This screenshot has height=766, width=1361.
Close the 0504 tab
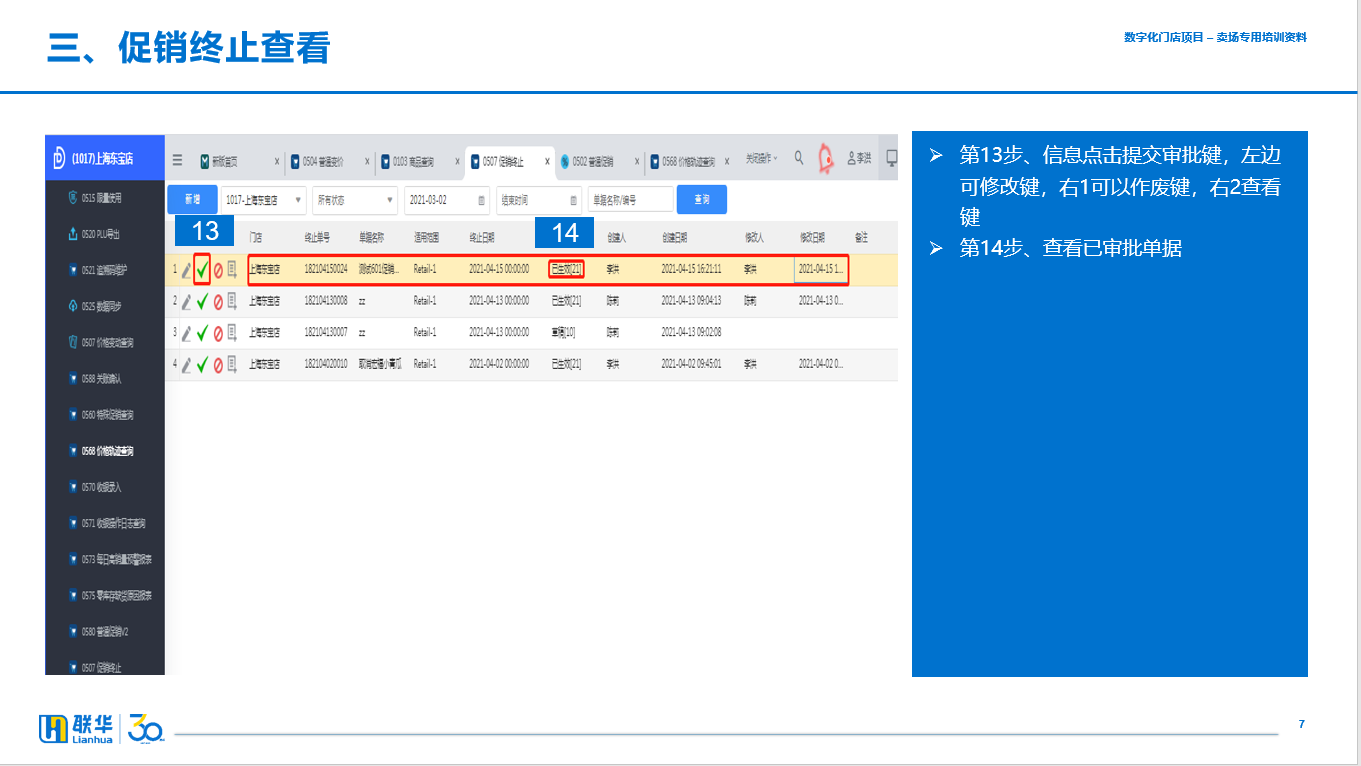click(x=367, y=161)
